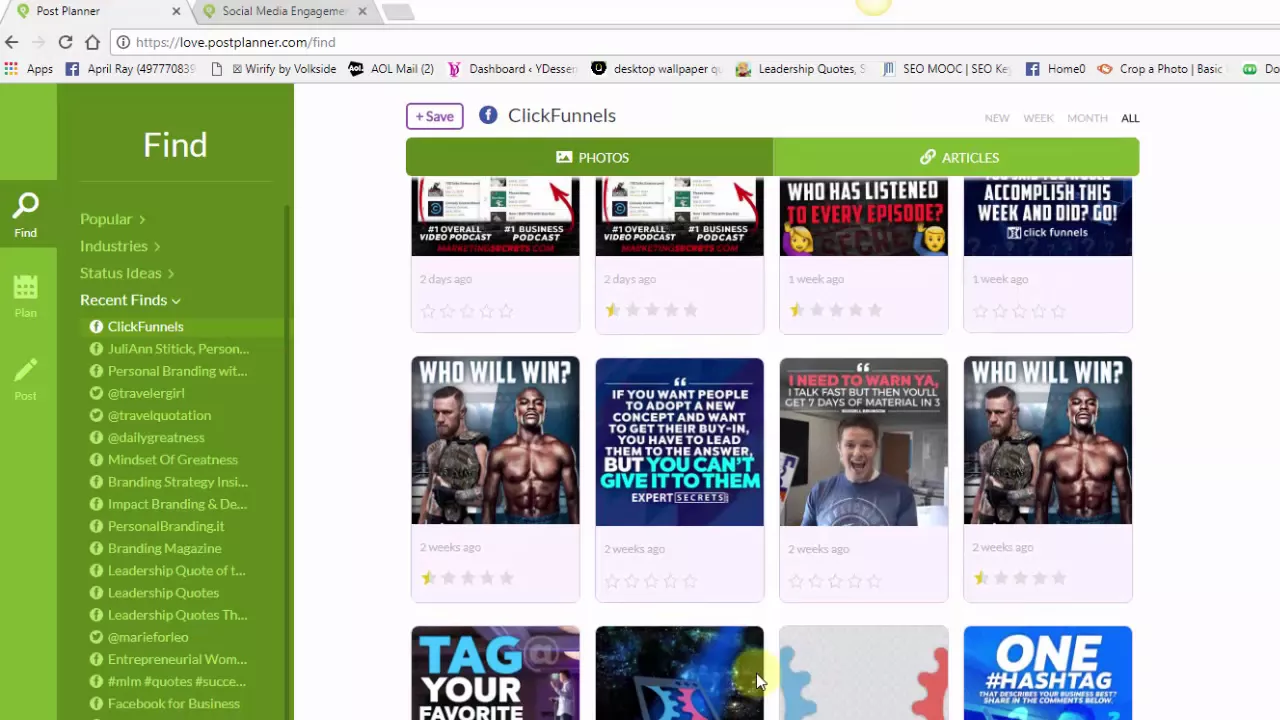Open Crop a Photo bookmark
The image size is (1280, 720).
(x=1160, y=69)
